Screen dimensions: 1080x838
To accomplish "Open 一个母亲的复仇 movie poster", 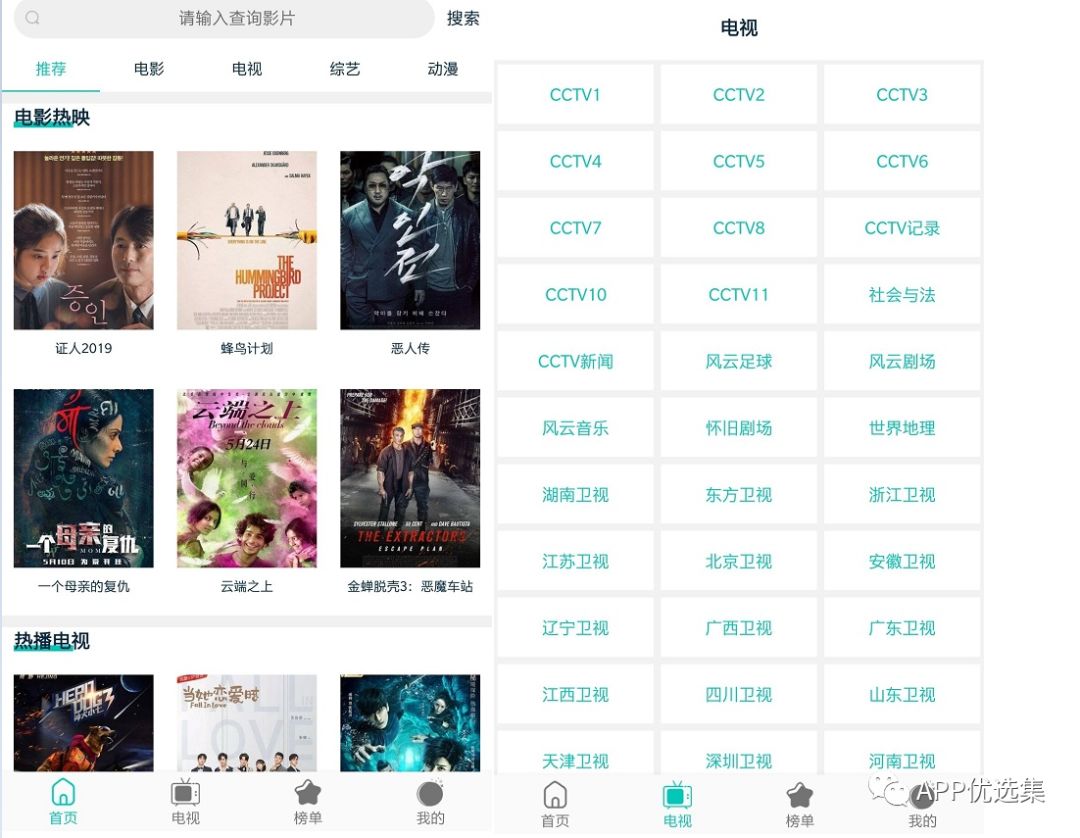I will coord(83,479).
